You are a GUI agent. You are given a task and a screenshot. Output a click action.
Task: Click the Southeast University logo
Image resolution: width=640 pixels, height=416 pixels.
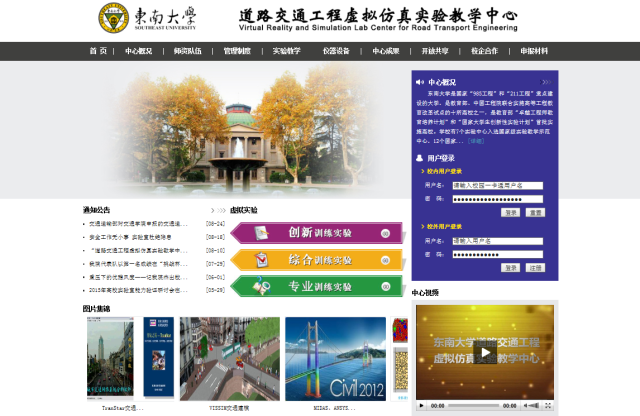coord(113,18)
